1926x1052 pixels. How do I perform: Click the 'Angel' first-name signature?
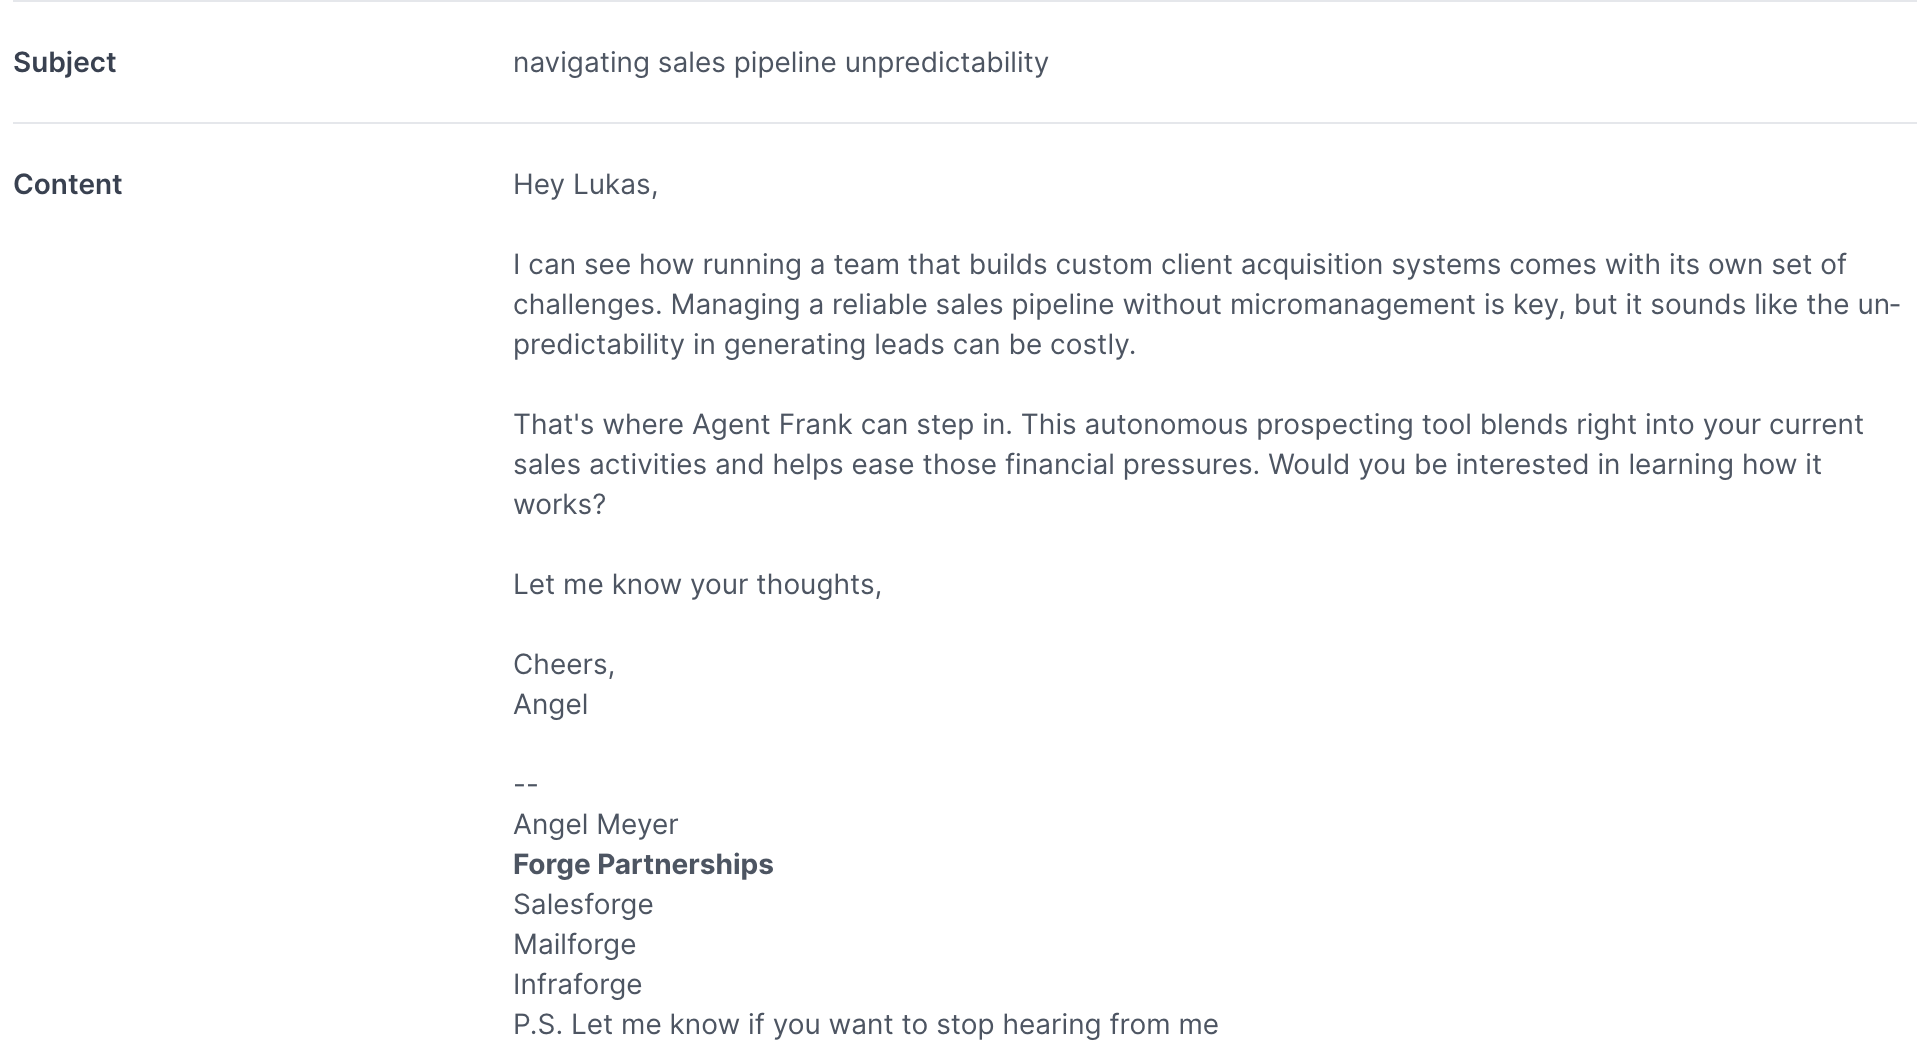pyautogui.click(x=550, y=705)
